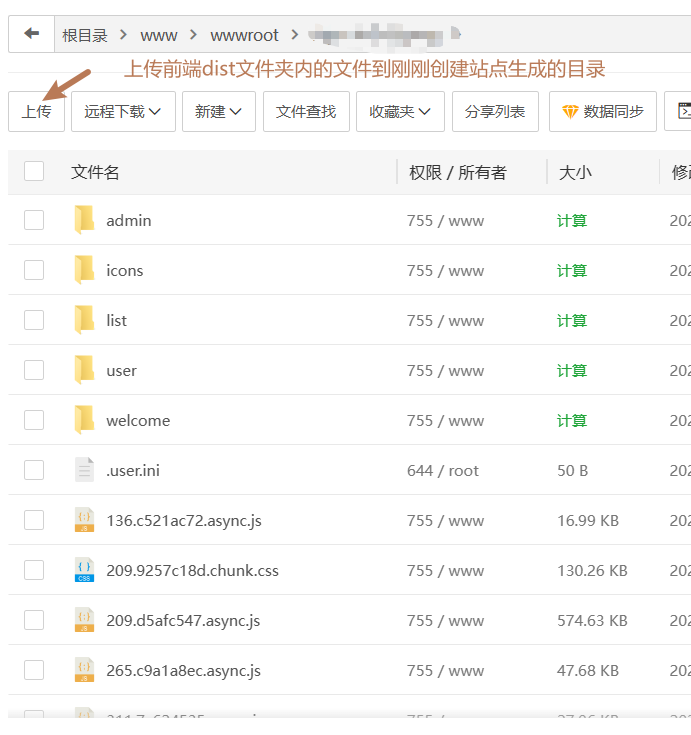The image size is (691, 735).
Task: Click the 16.99 KB size value
Action: click(x=588, y=521)
